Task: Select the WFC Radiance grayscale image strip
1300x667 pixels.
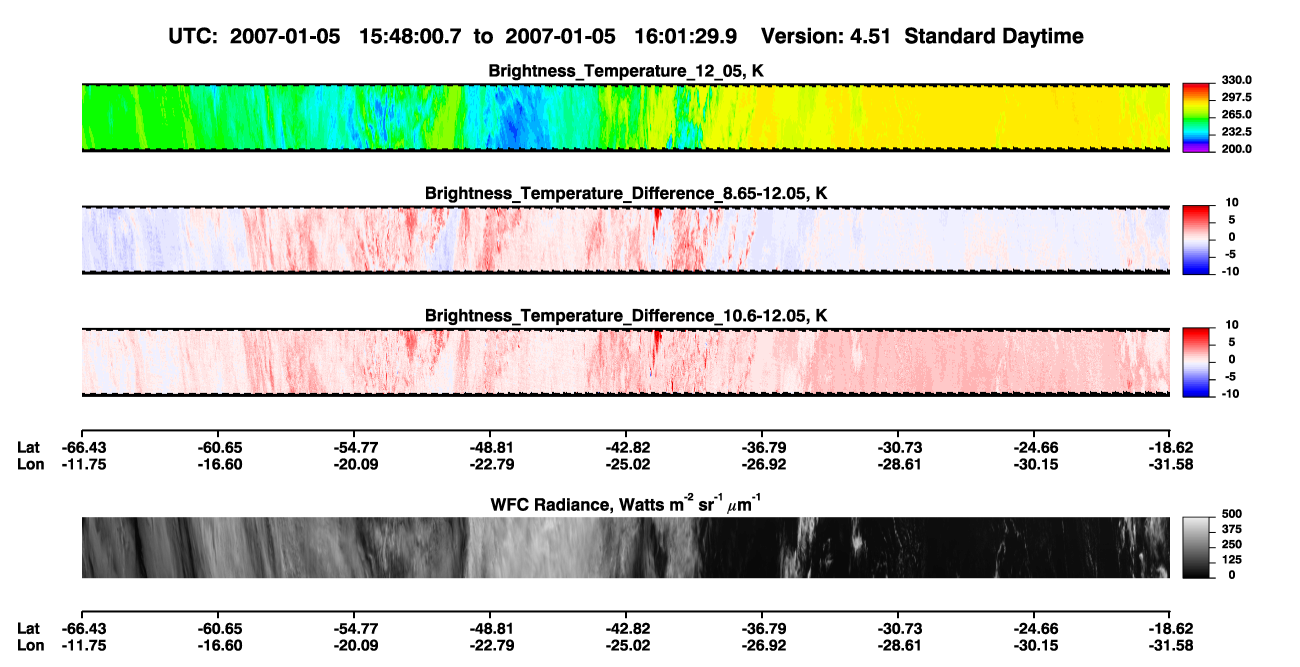Action: point(625,547)
